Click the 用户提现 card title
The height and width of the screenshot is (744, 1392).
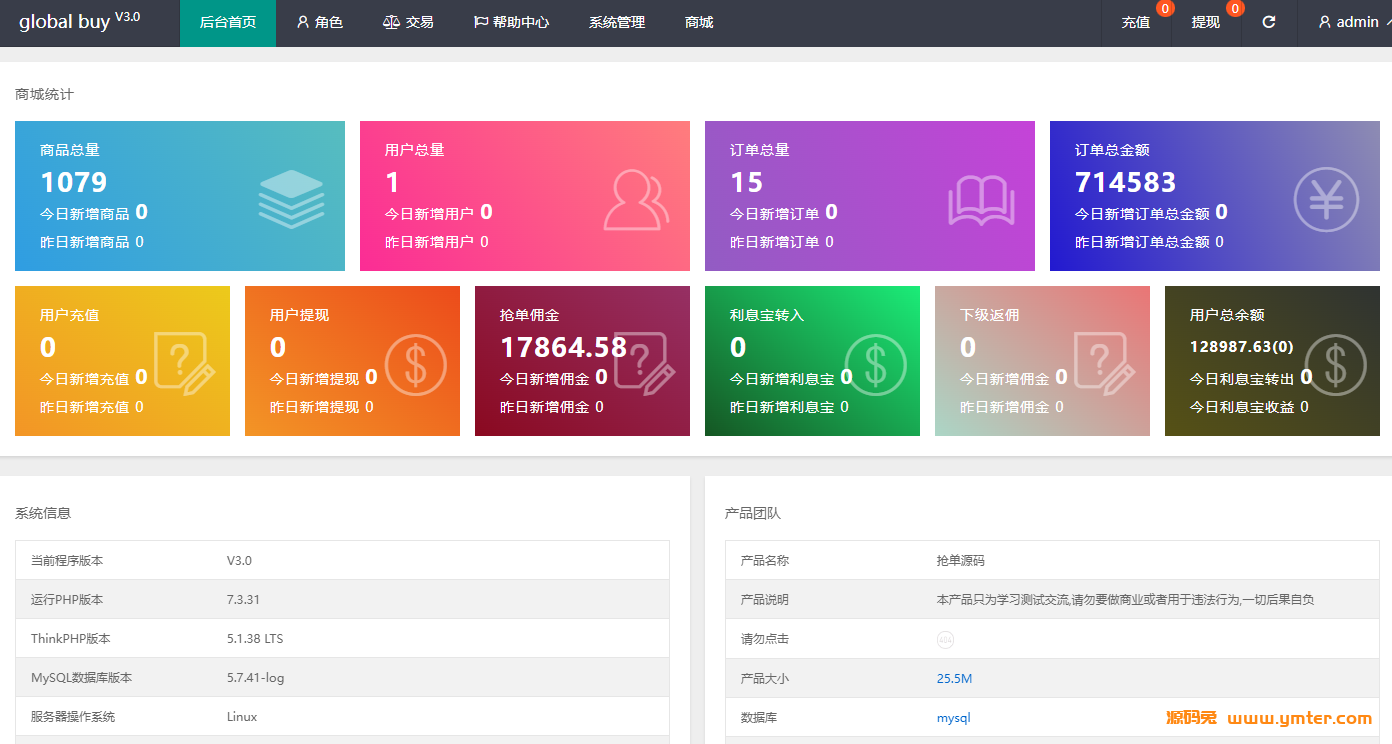tap(300, 315)
